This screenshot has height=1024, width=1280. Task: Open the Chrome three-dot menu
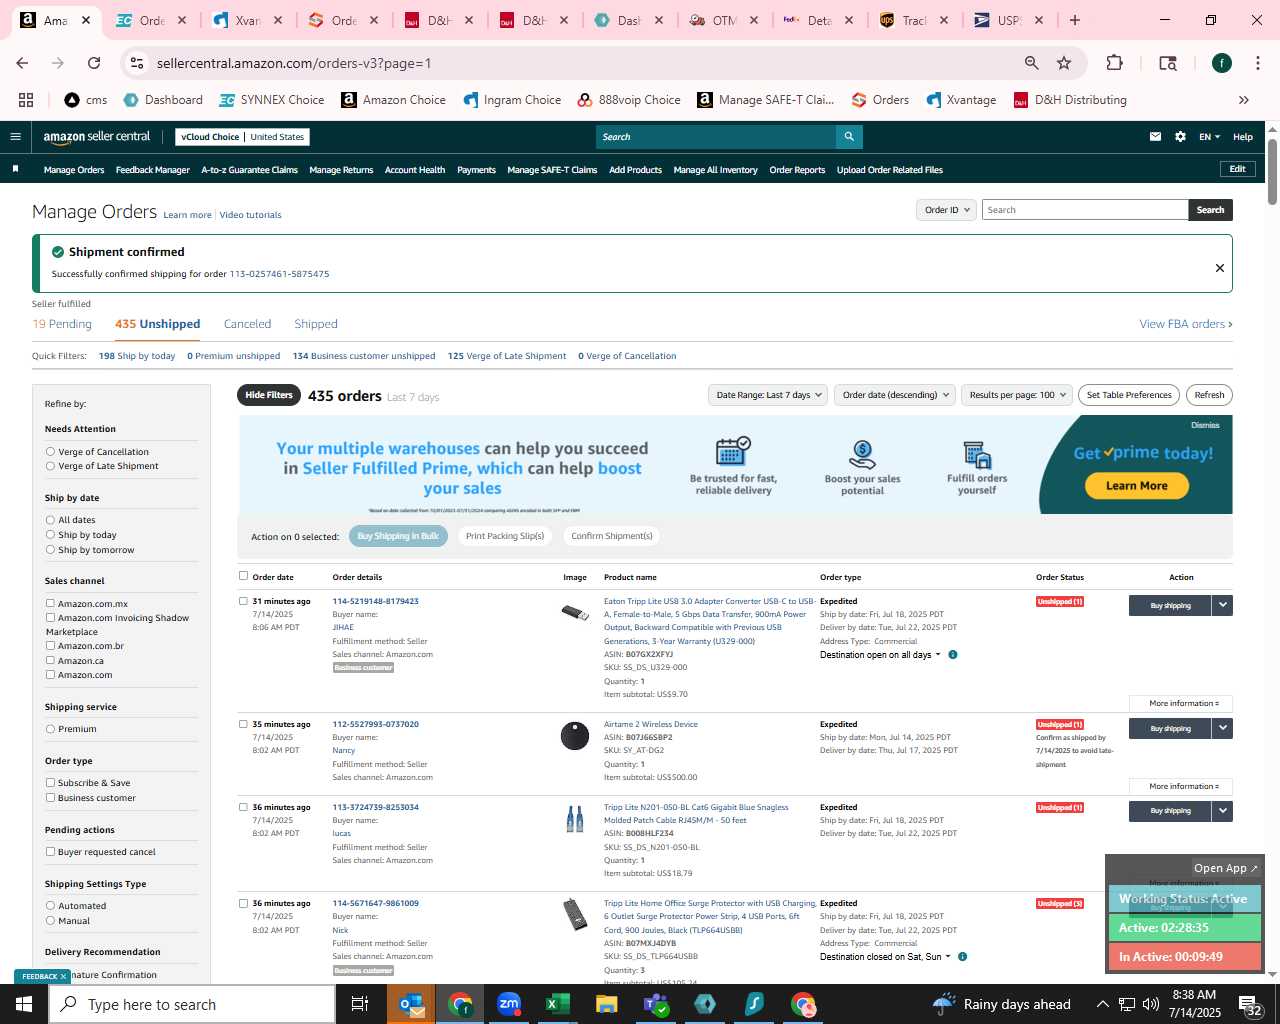click(x=1256, y=63)
